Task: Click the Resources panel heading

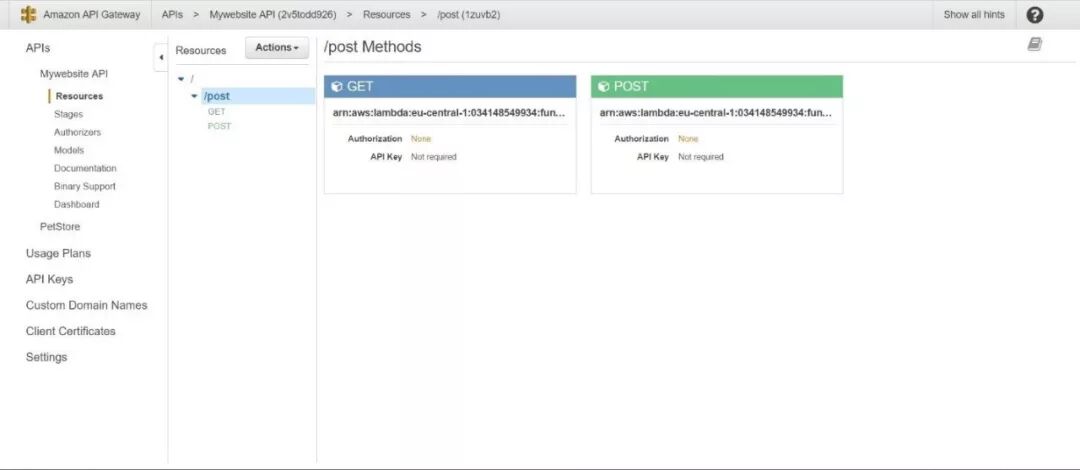Action: tap(200, 51)
